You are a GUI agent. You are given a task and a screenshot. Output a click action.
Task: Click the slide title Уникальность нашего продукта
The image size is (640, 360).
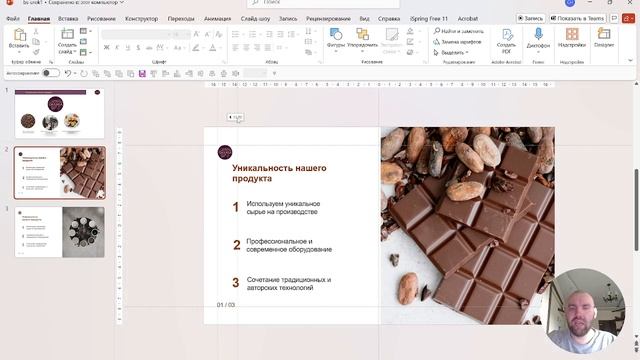click(279, 173)
